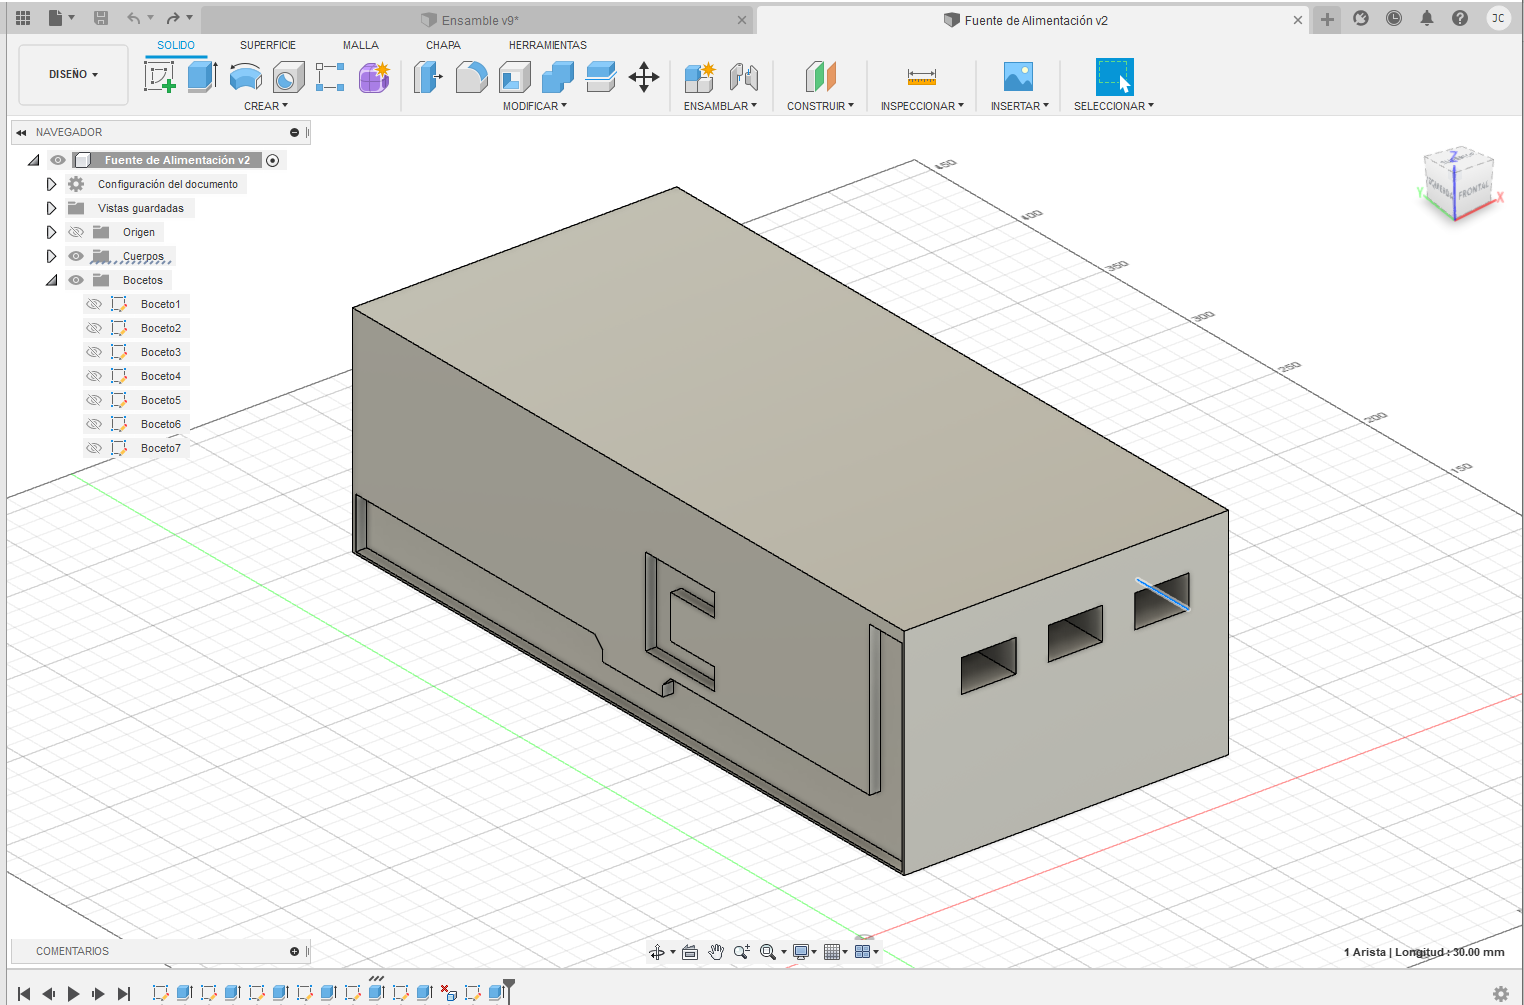Screen dimensions: 1524x1005
Task: Click the Save icon
Action: coord(101,18)
